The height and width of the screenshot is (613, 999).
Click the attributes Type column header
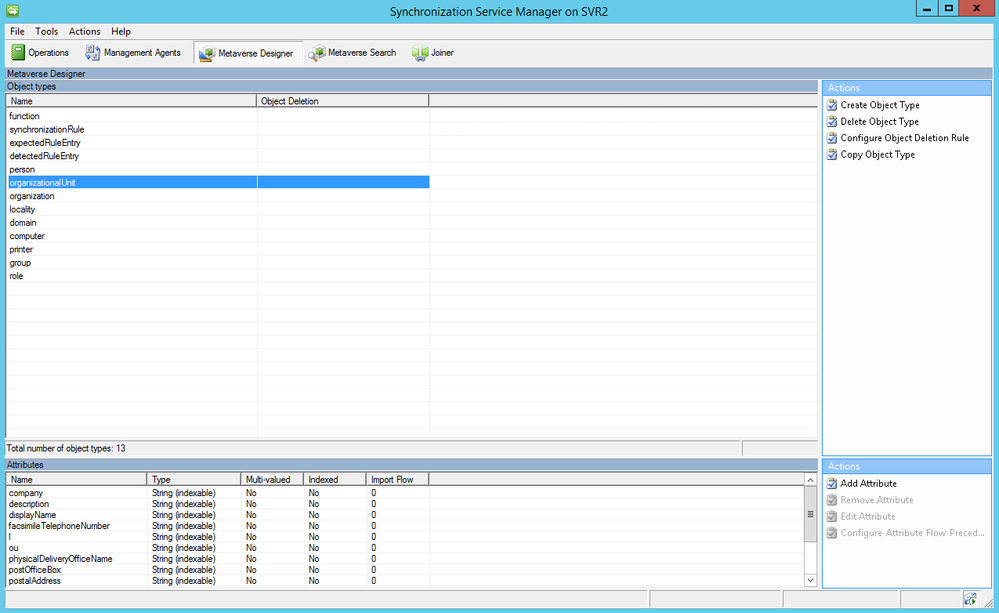click(194, 479)
